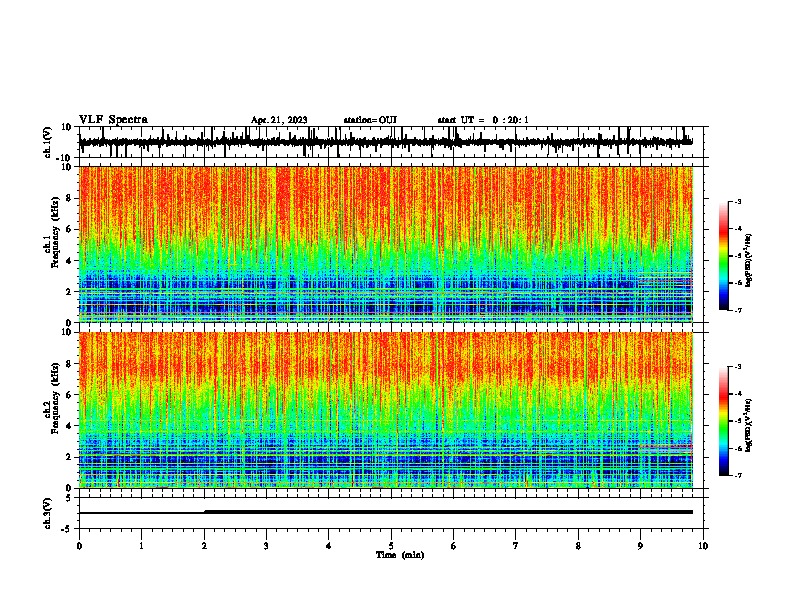Click tick label "1" on Time axis
792x612 pixels.
point(141,546)
